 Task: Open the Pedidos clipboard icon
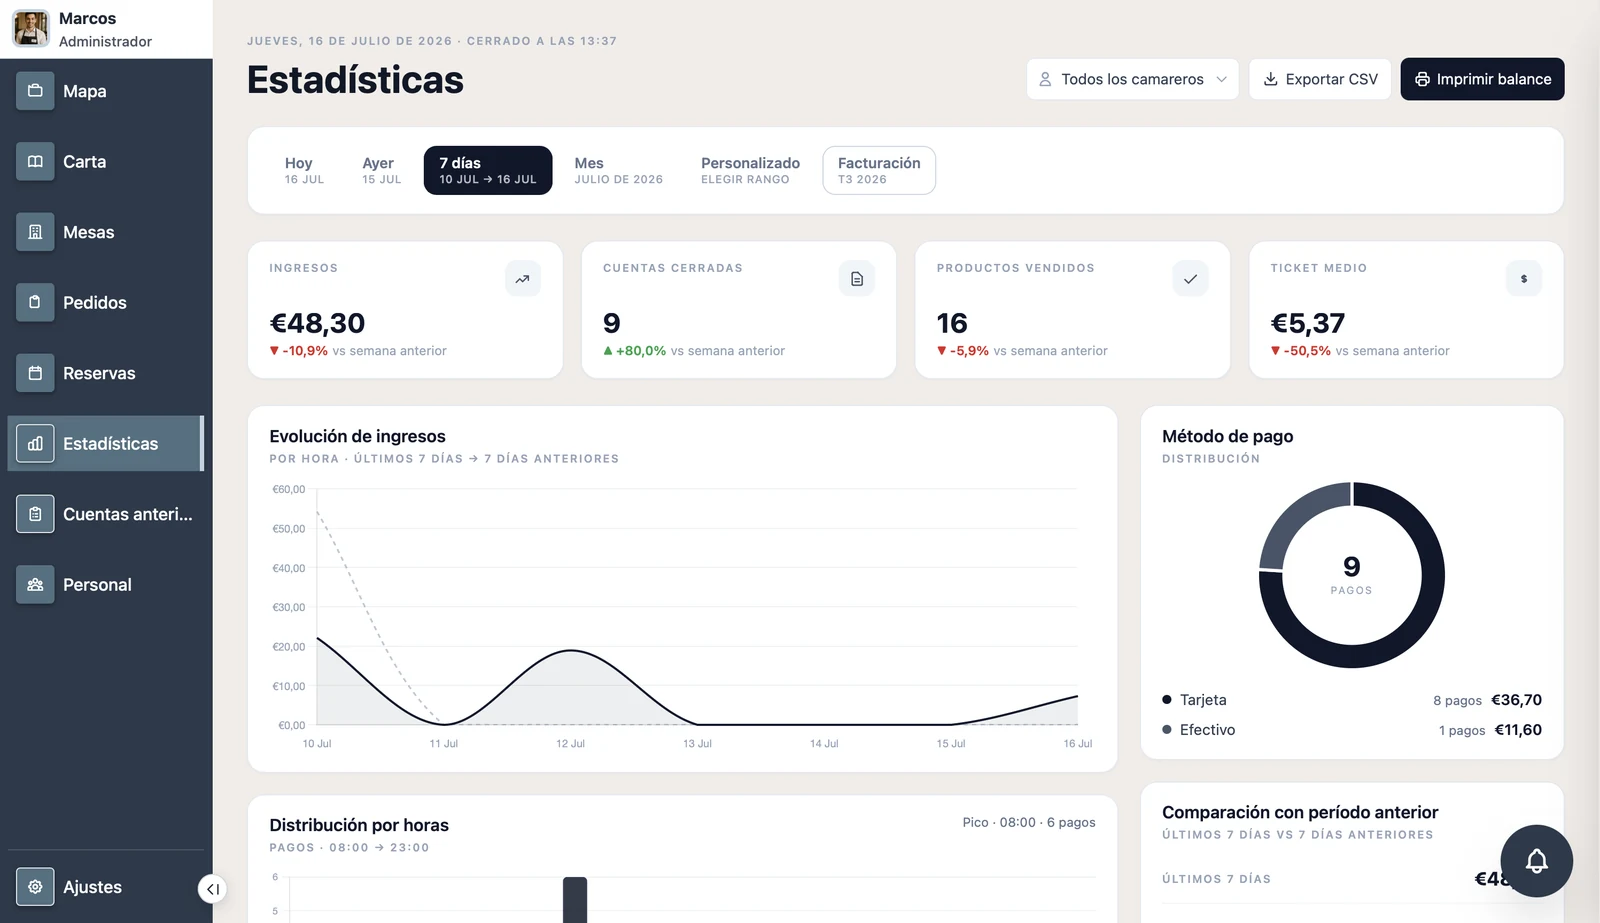pos(35,302)
